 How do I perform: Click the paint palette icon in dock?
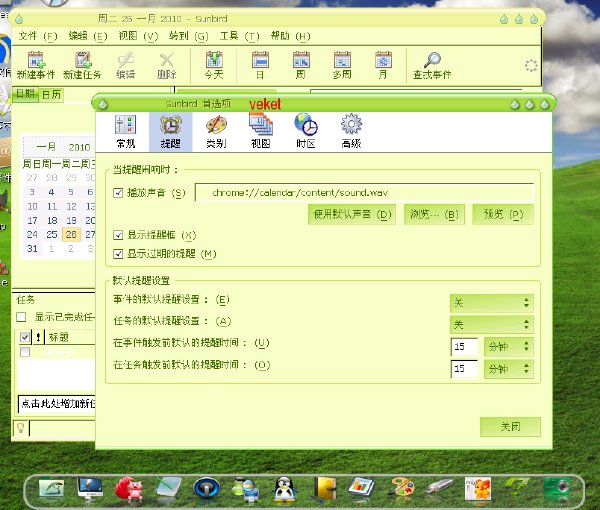401,487
